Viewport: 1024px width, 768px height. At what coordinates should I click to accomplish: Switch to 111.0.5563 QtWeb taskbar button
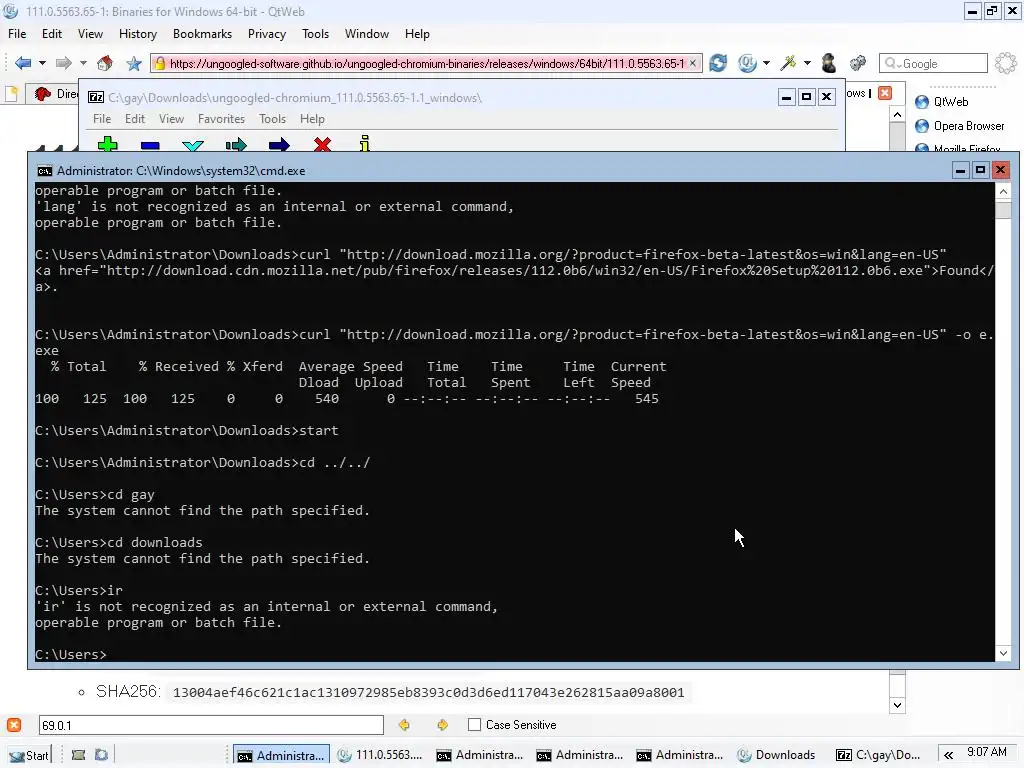pyautogui.click(x=381, y=755)
